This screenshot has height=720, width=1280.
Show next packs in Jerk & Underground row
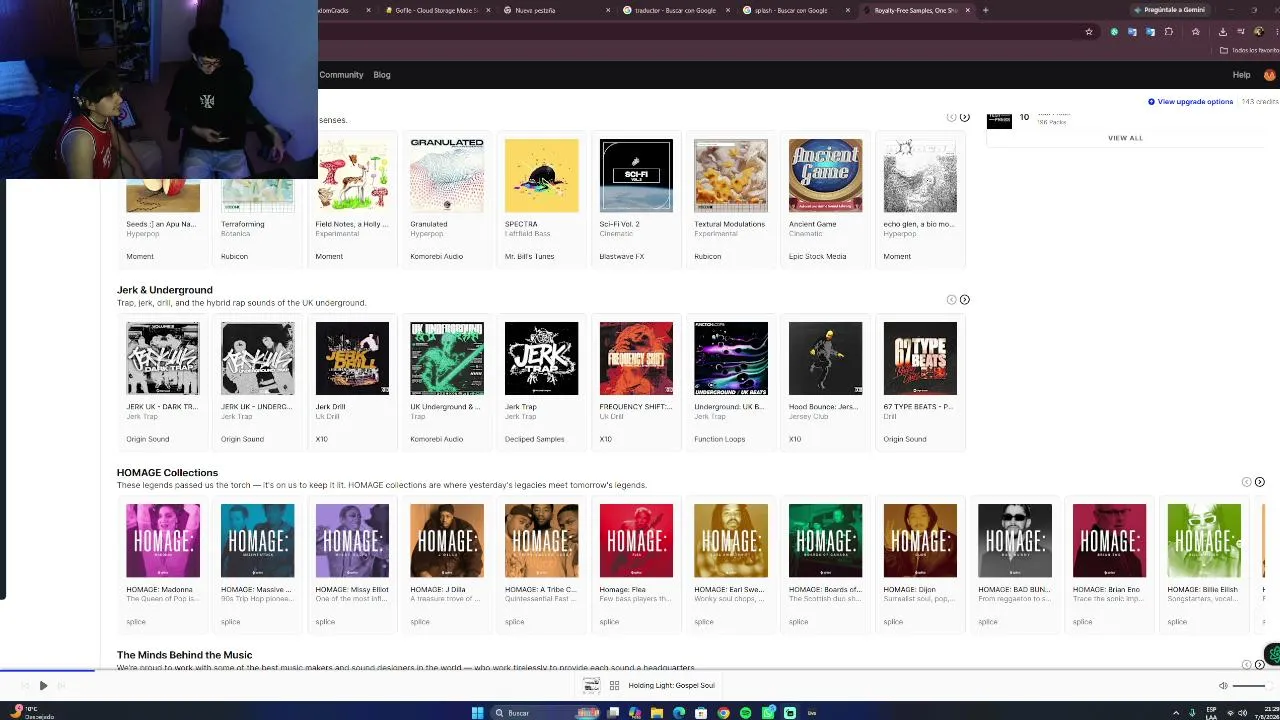tap(964, 300)
